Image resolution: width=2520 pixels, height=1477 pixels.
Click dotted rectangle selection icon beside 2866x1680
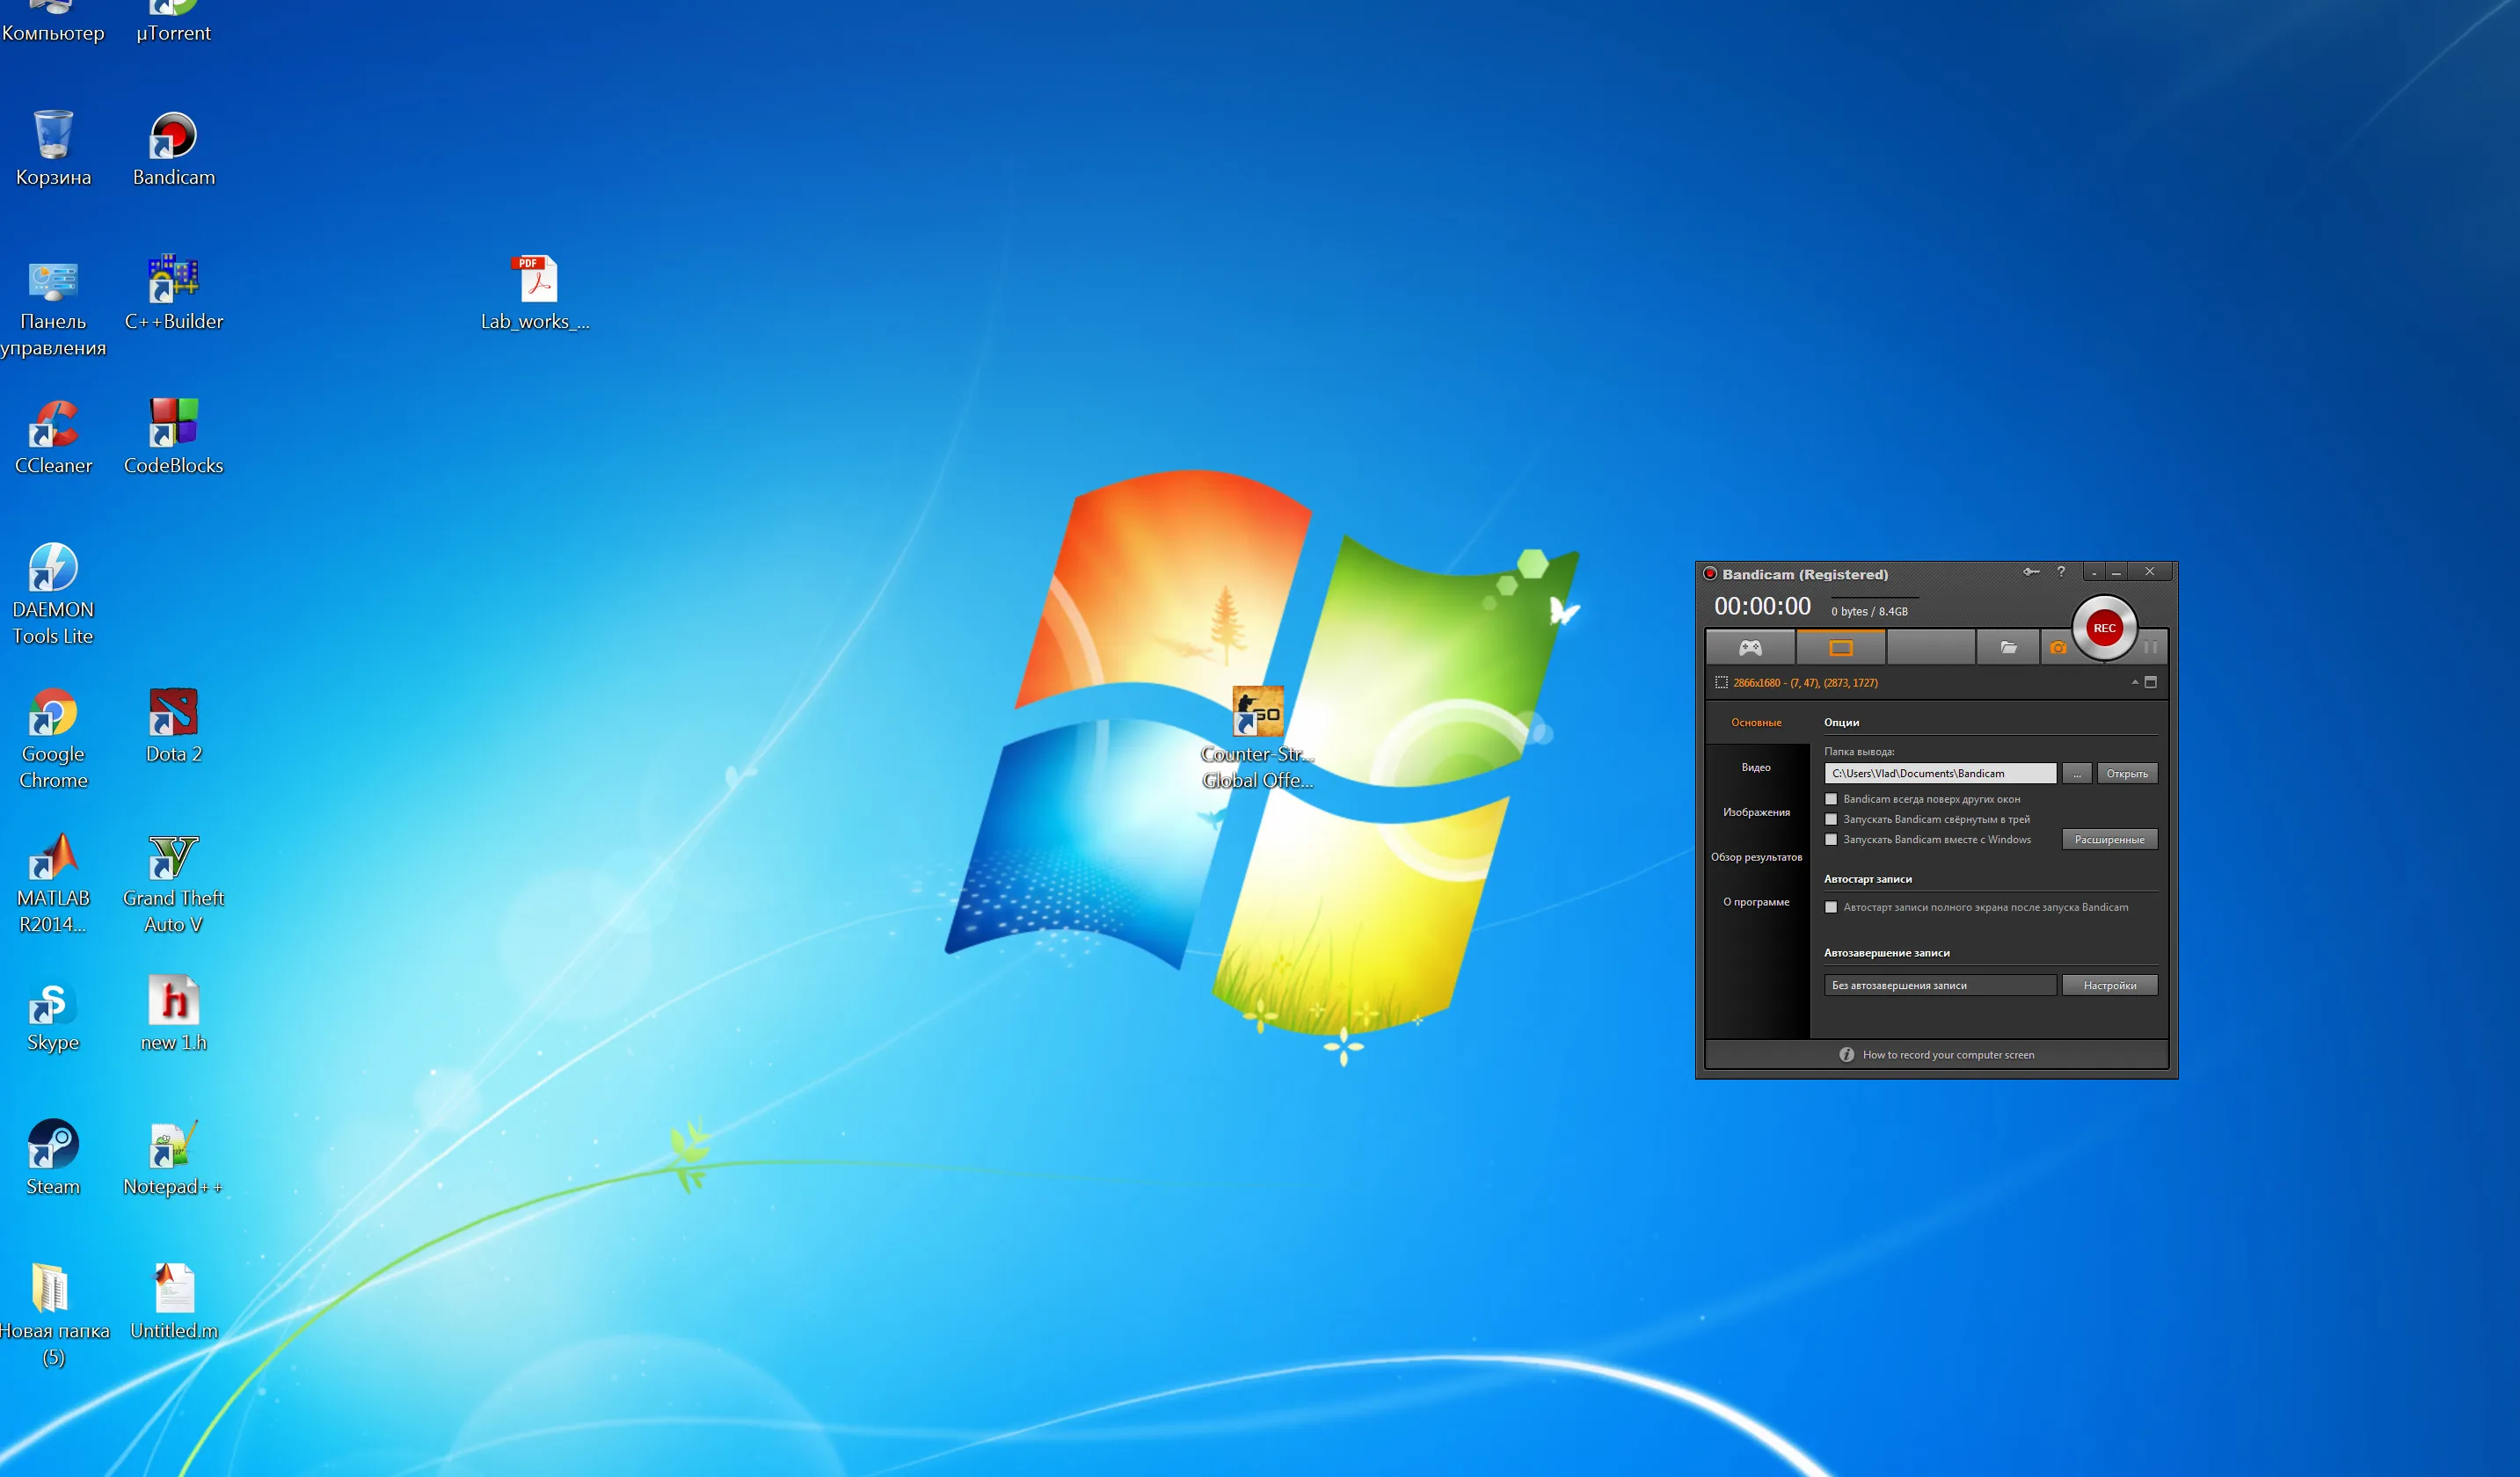pos(1721,683)
